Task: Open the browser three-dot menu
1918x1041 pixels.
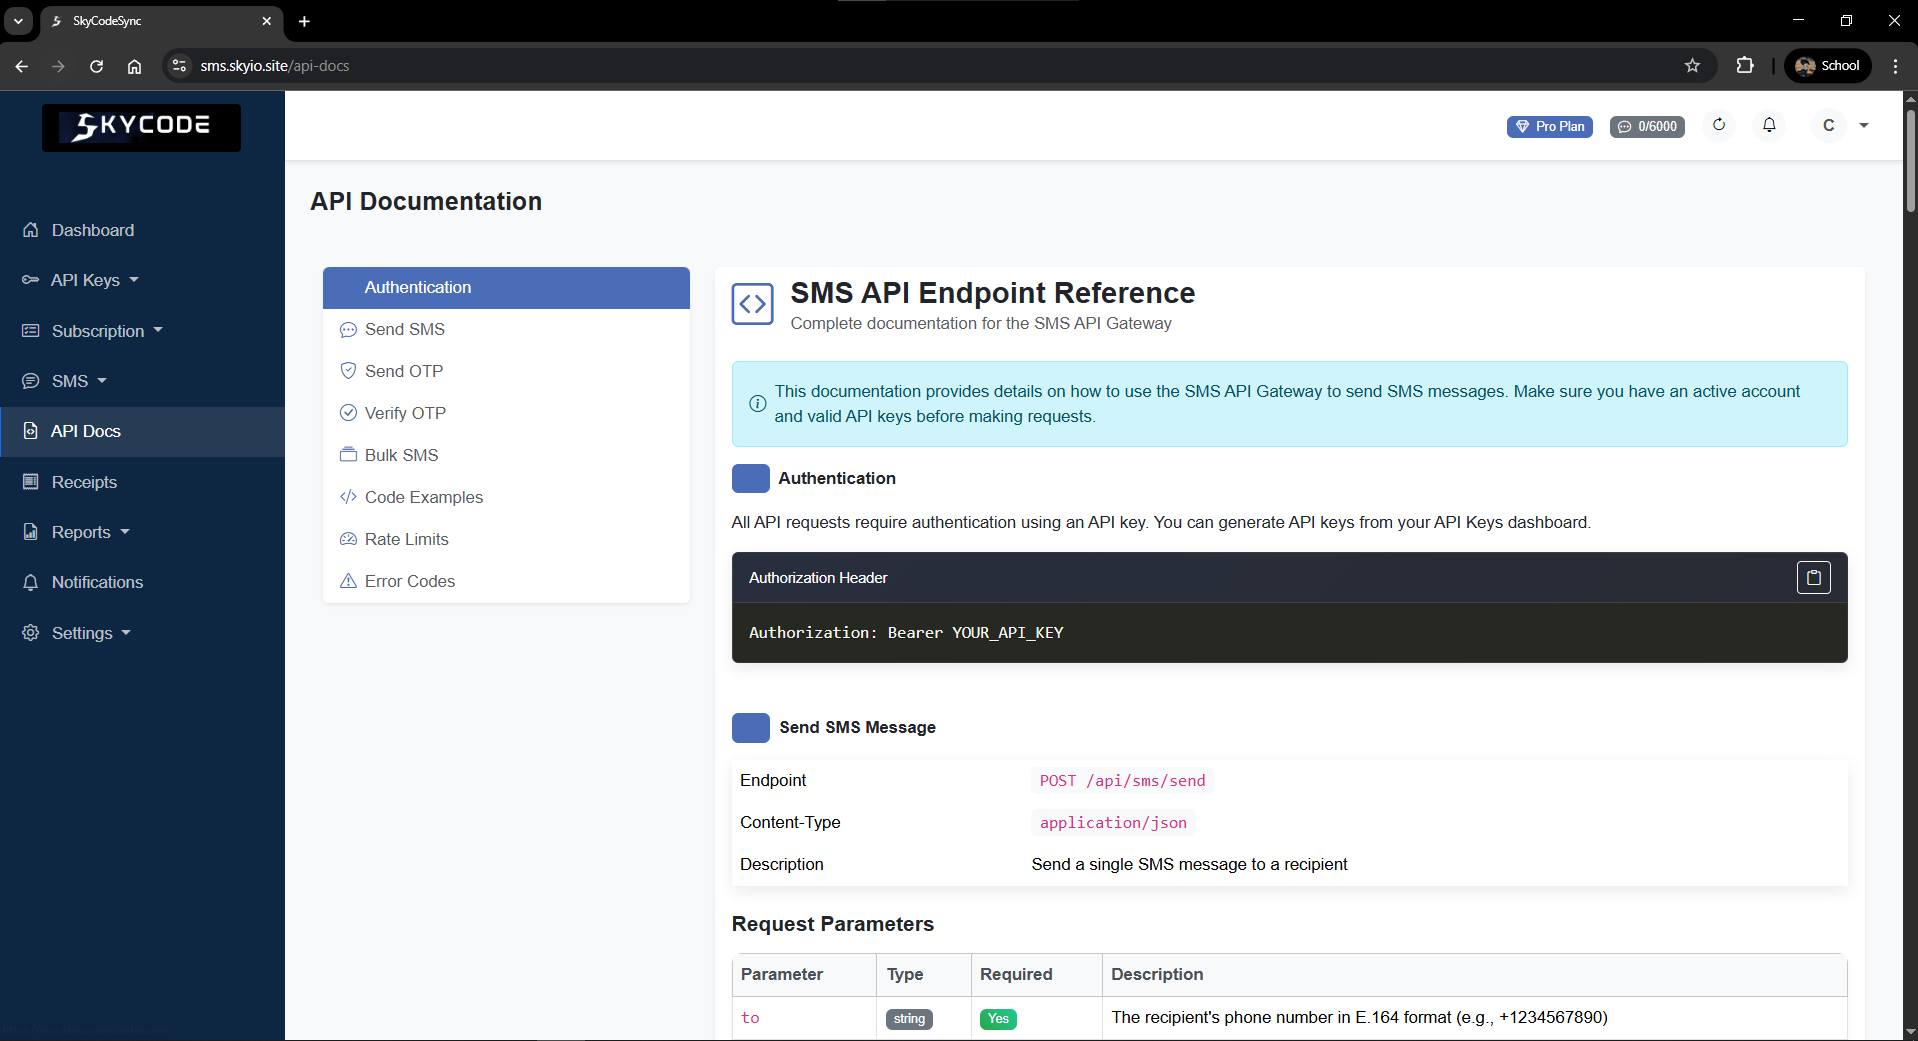Action: coord(1896,66)
